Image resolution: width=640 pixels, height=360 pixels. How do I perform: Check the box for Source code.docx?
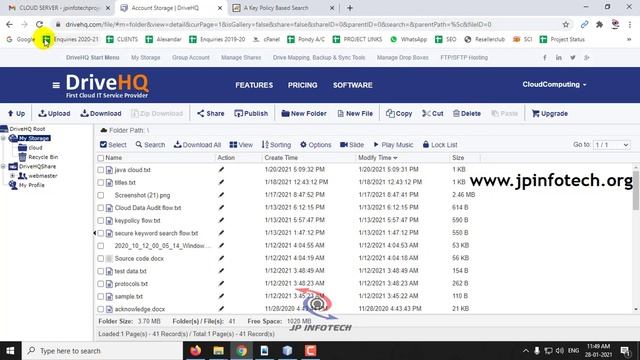100,258
